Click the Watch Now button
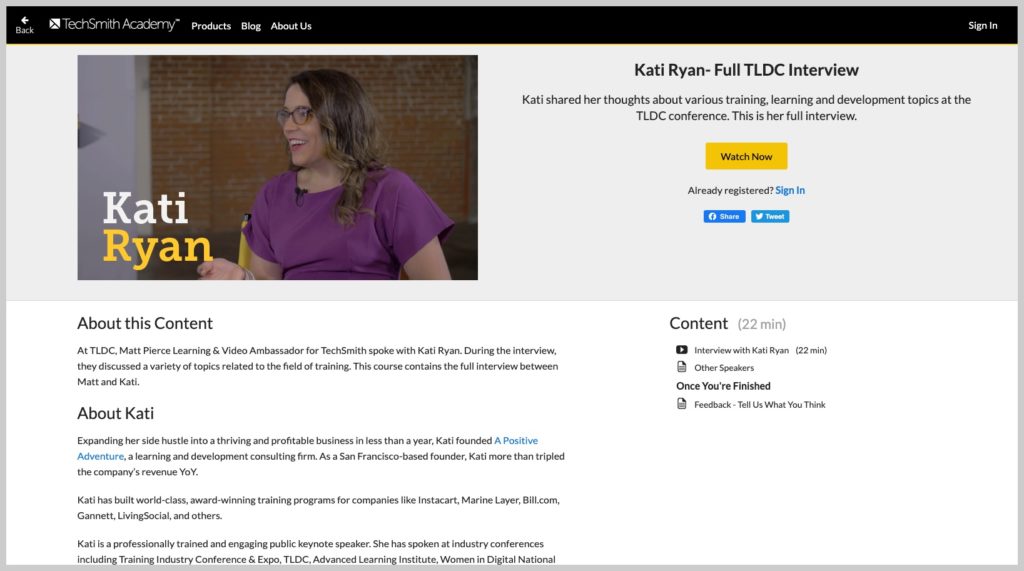 click(x=746, y=156)
